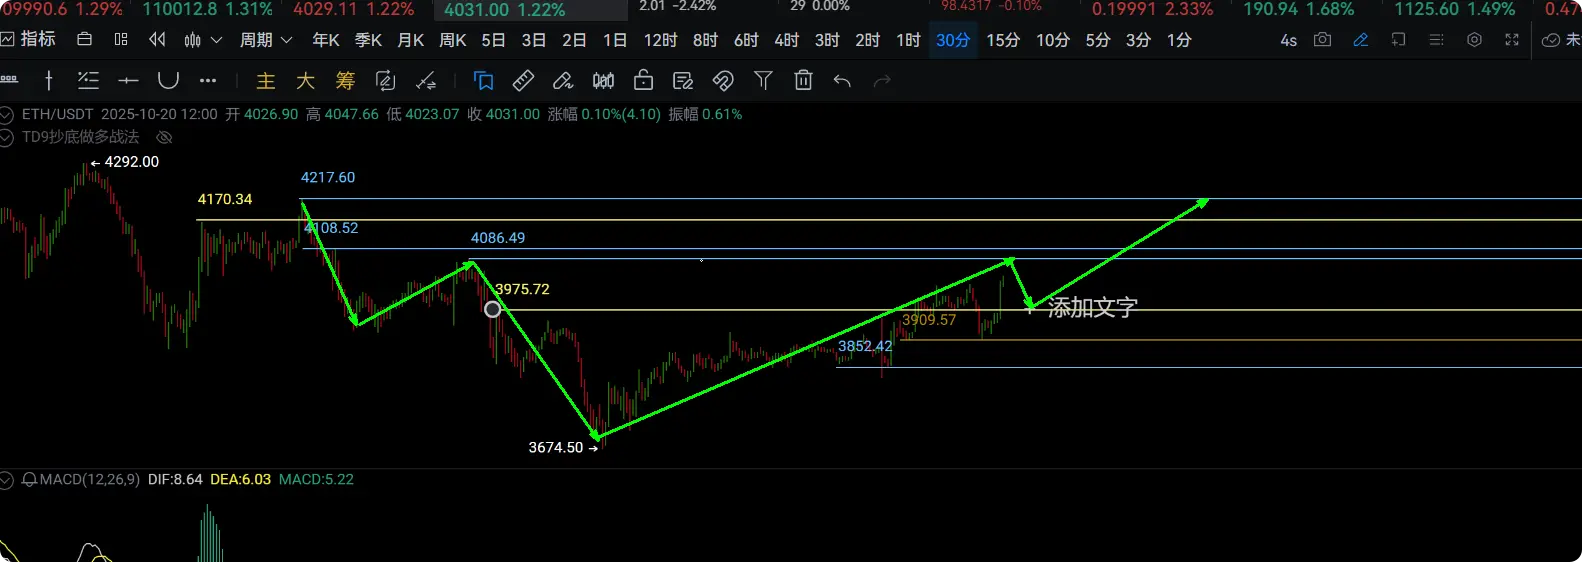1582x562 pixels.
Task: Select the active 30分 timeframe
Action: (953, 40)
